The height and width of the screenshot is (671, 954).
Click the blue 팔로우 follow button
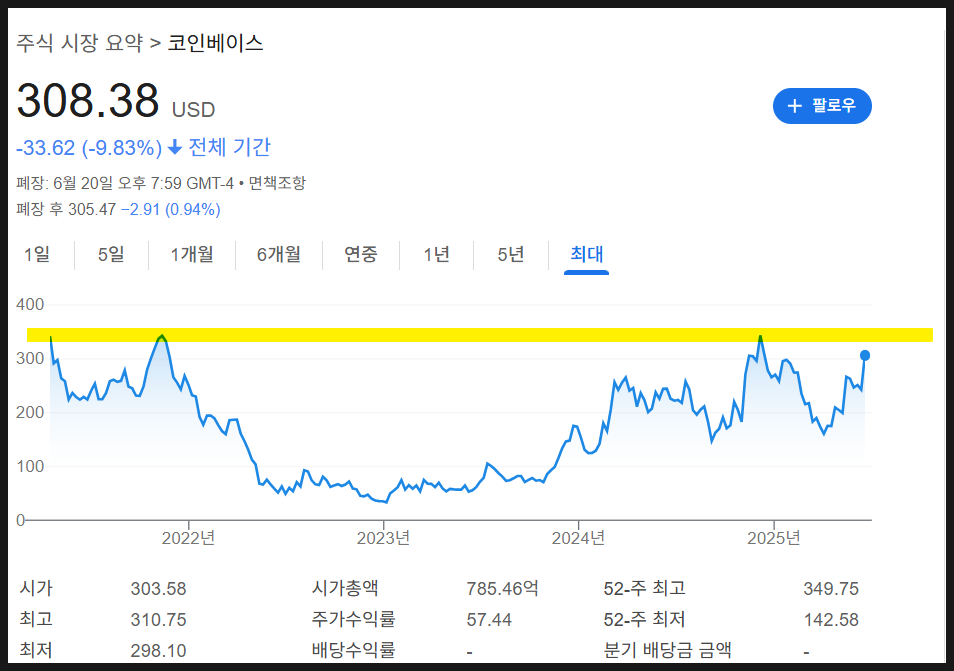[822, 106]
